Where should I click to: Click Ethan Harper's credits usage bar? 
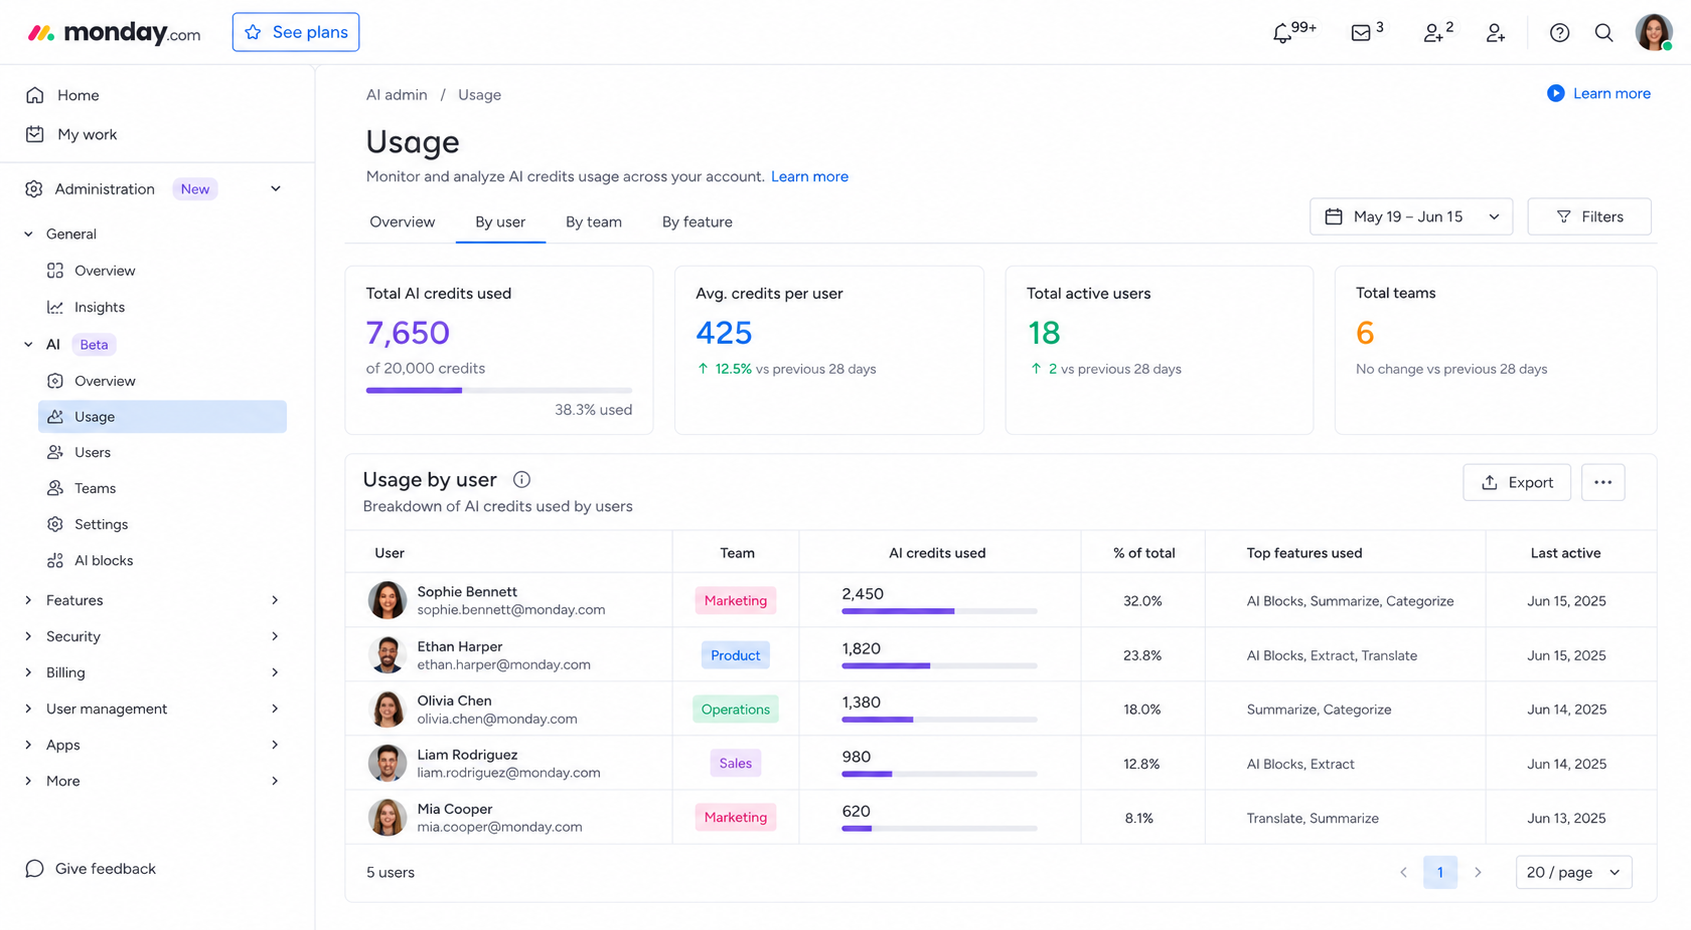[939, 666]
